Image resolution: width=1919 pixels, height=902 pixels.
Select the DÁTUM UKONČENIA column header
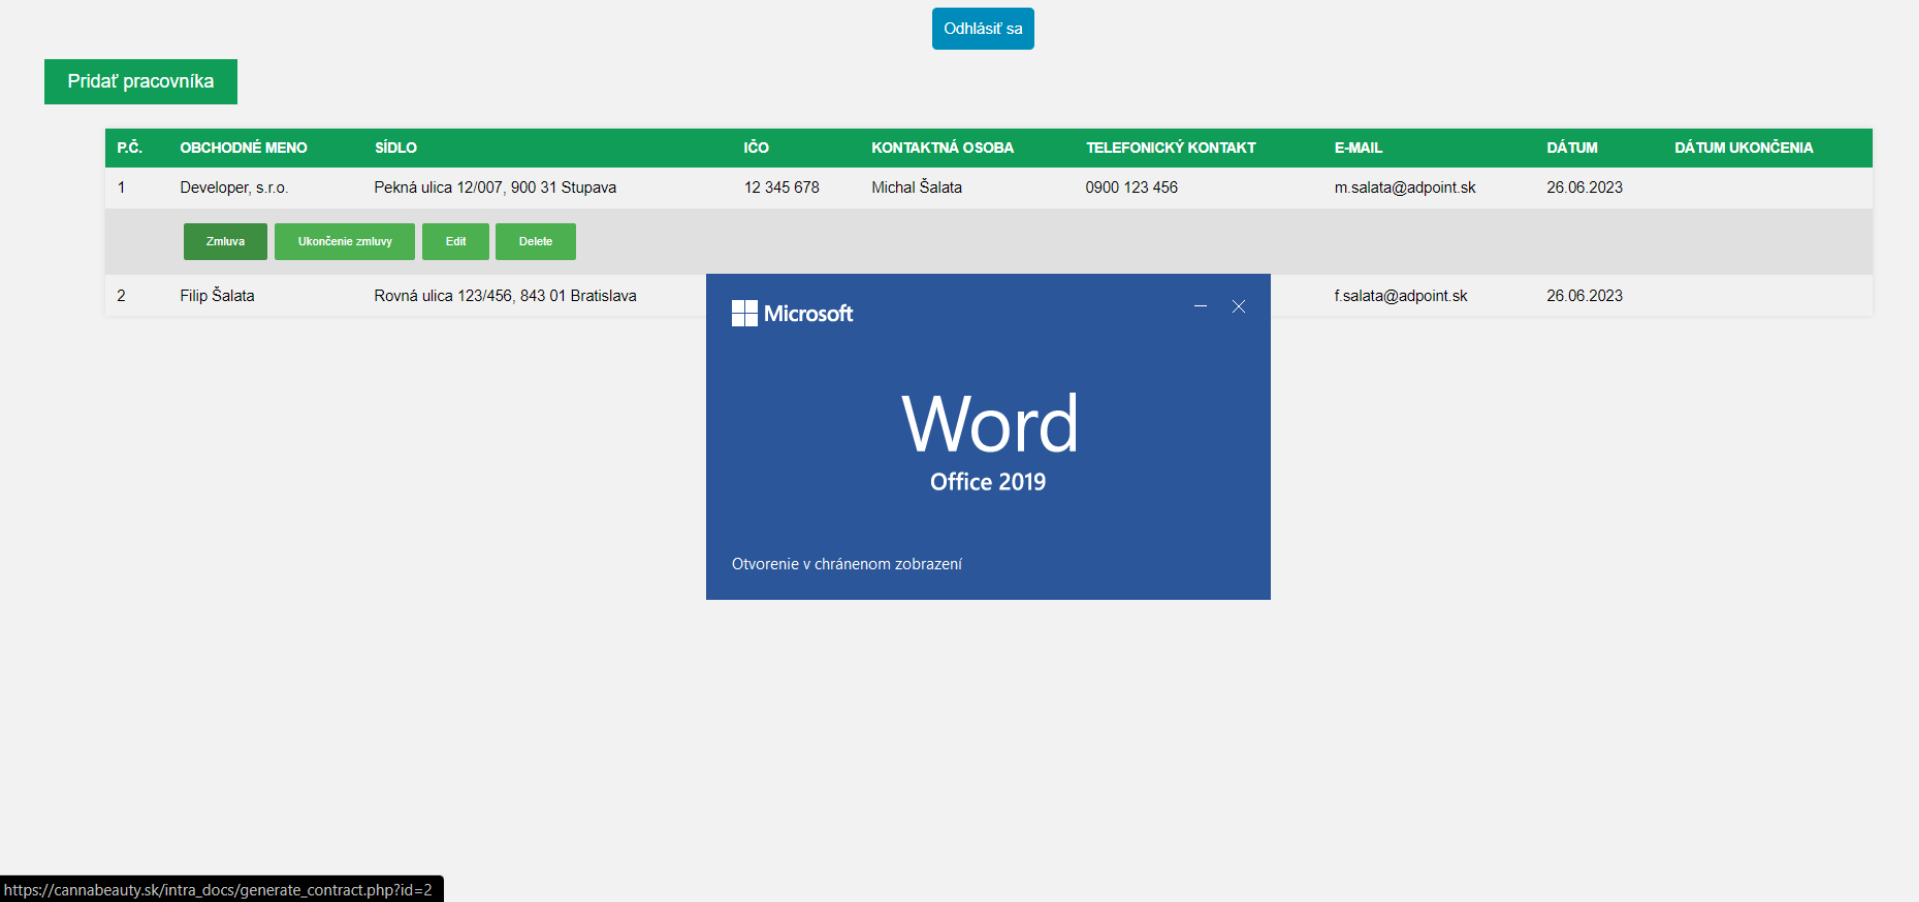[1743, 147]
